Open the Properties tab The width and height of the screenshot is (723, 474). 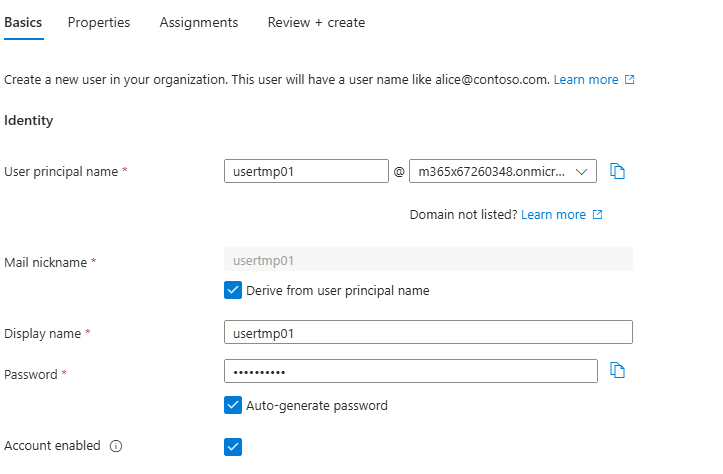(99, 23)
